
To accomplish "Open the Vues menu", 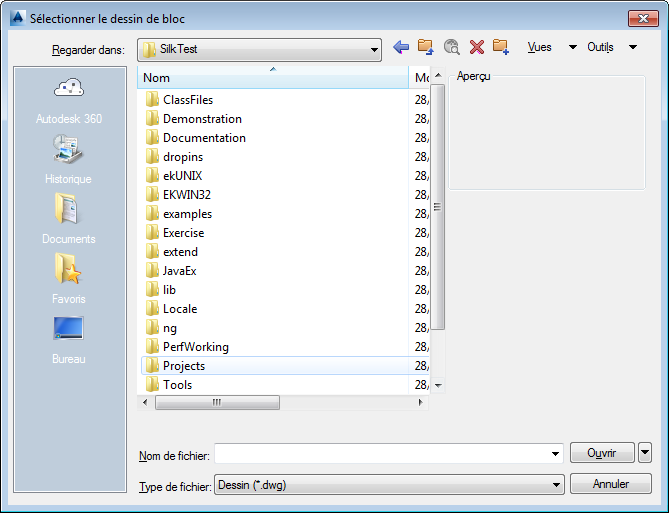I will click(x=539, y=47).
